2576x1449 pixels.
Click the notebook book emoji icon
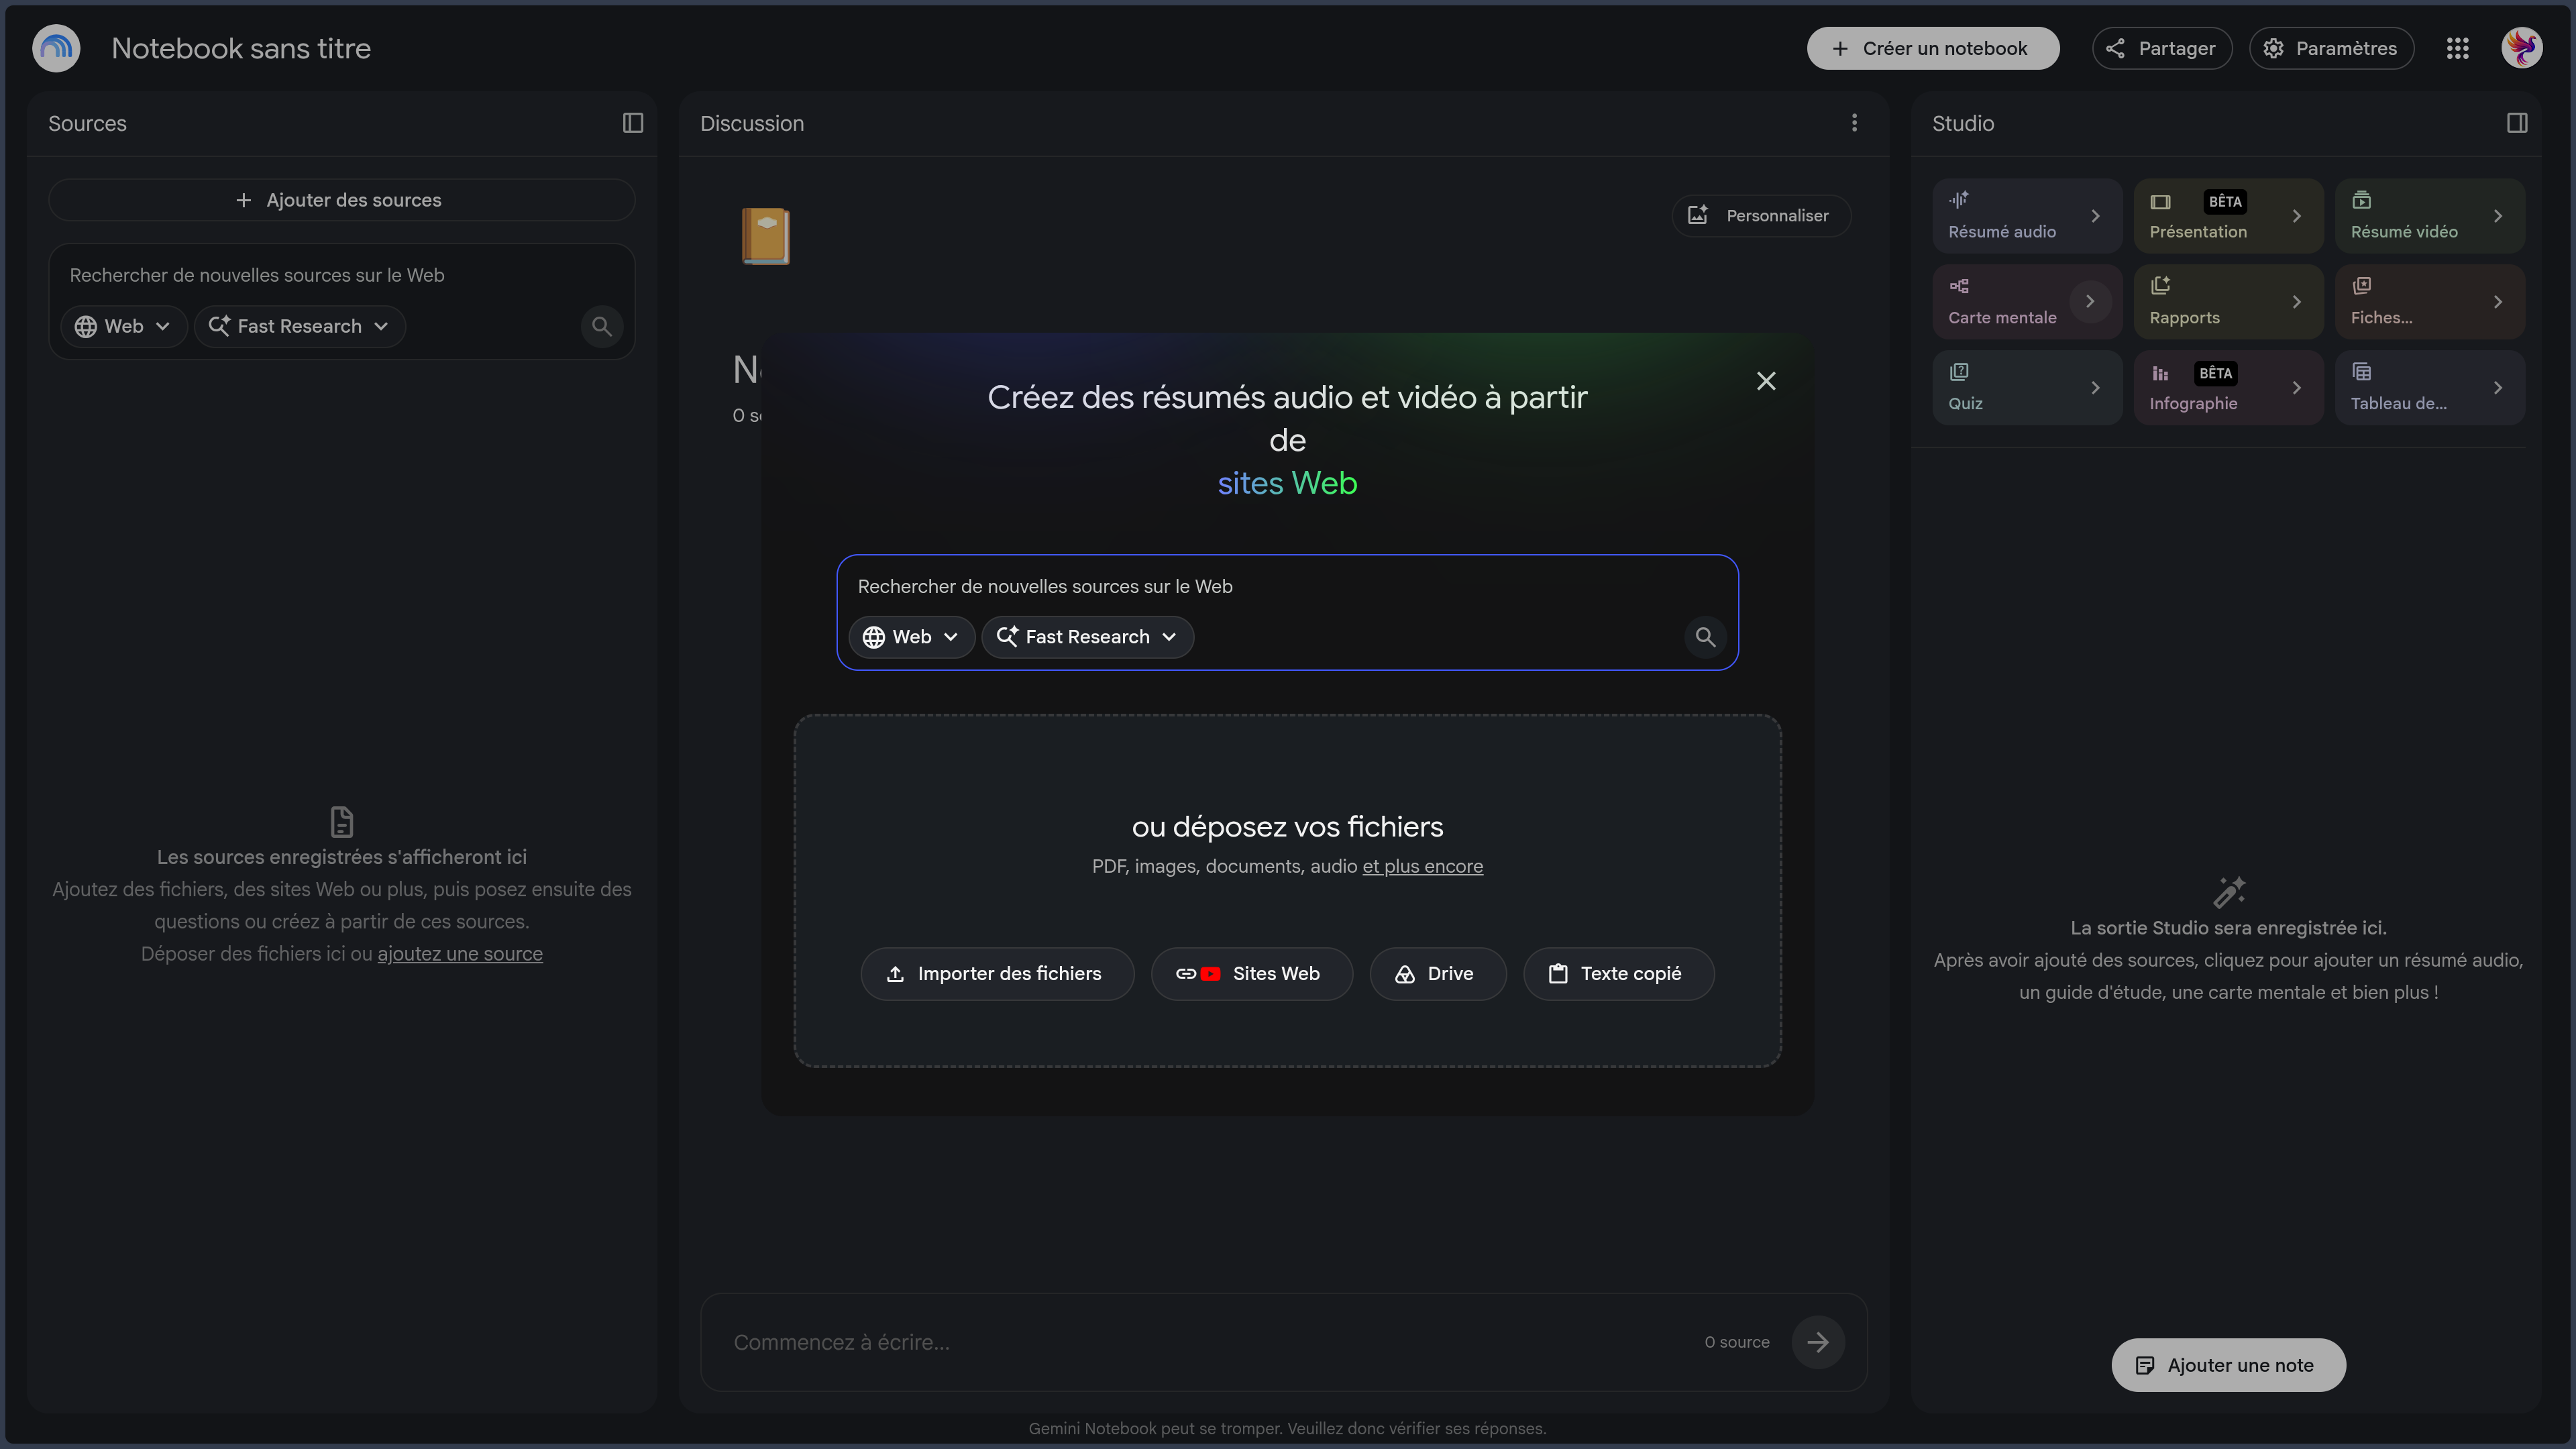[766, 237]
